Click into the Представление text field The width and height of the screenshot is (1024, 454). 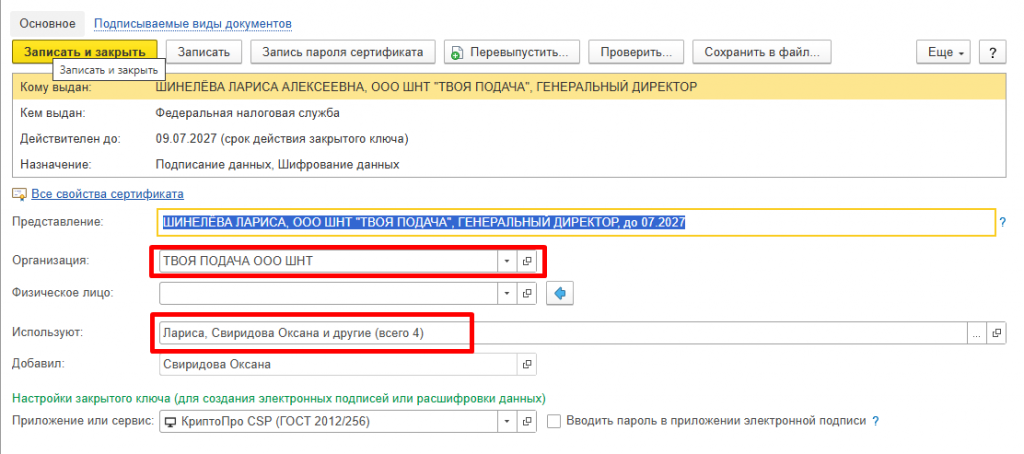tap(577, 223)
